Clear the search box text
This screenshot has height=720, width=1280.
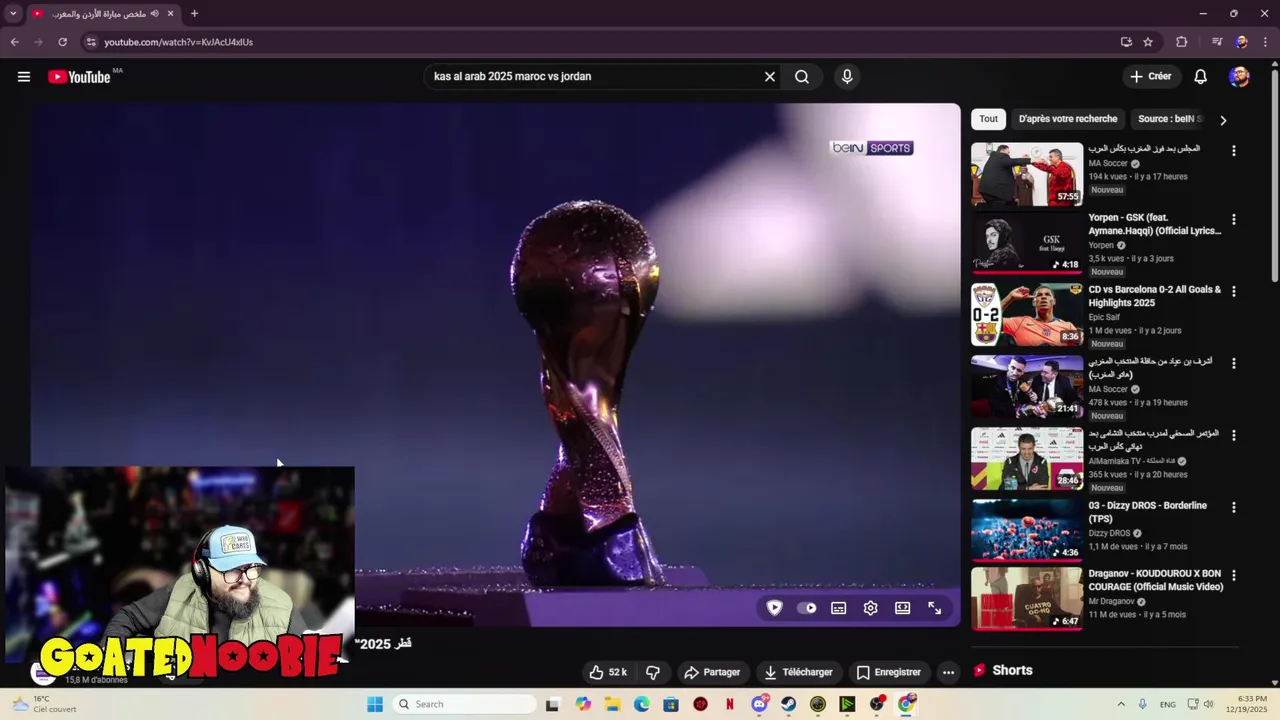click(x=770, y=77)
